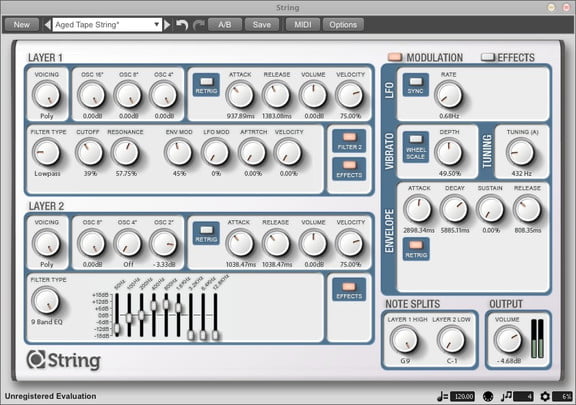Image resolution: width=576 pixels, height=405 pixels.
Task: Click the CPU usage percentage readout
Action: click(562, 397)
